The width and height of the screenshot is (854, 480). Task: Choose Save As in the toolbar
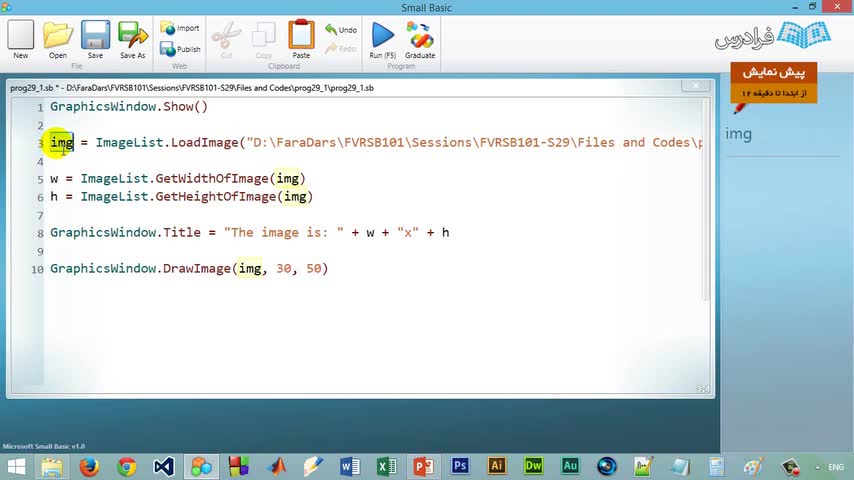click(133, 39)
